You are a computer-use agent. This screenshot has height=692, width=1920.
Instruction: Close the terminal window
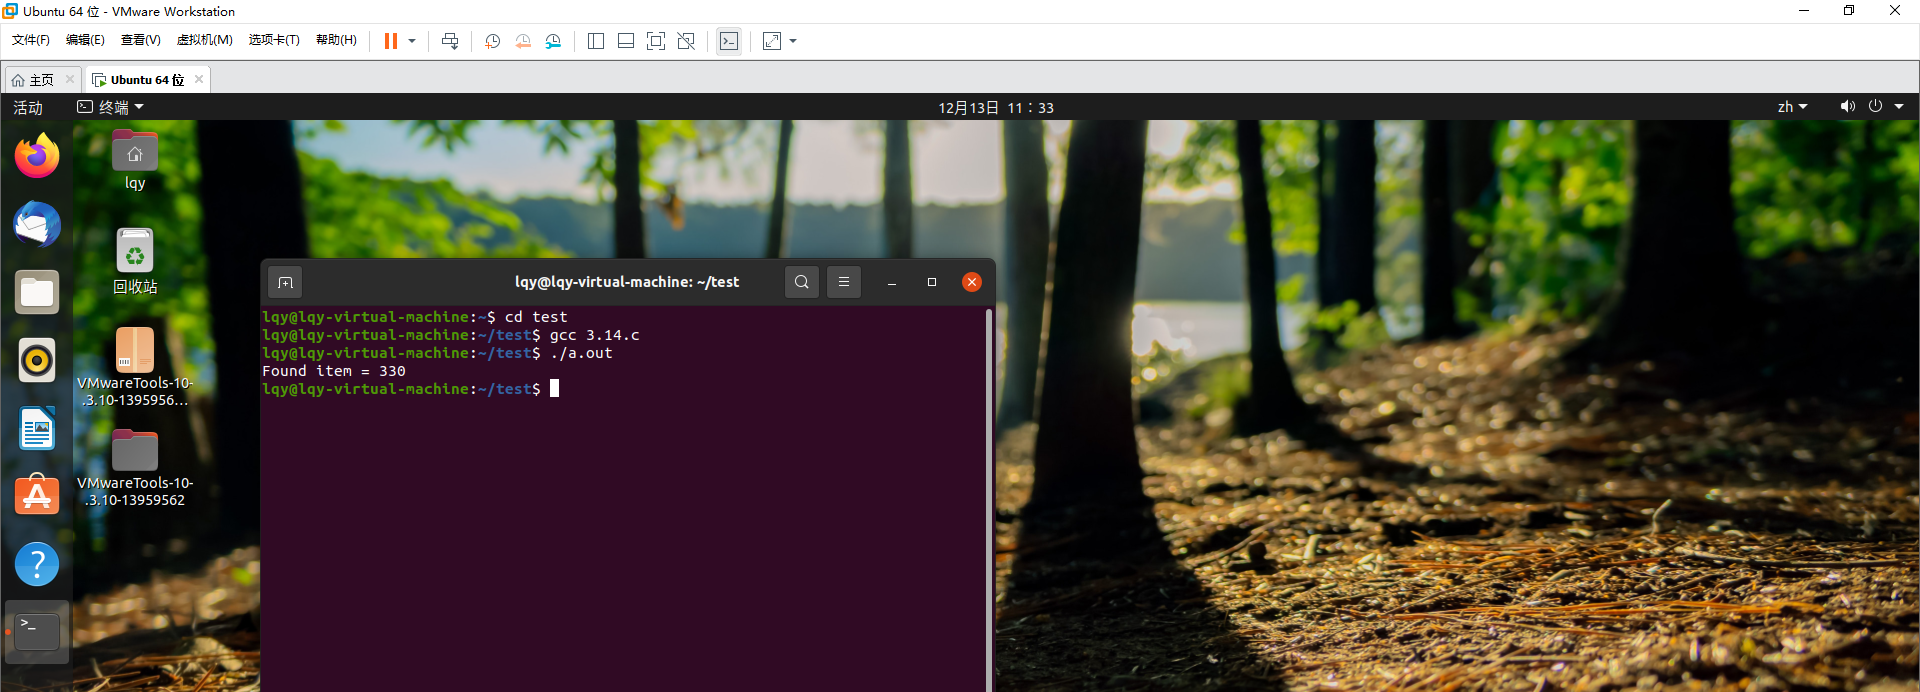point(971,282)
